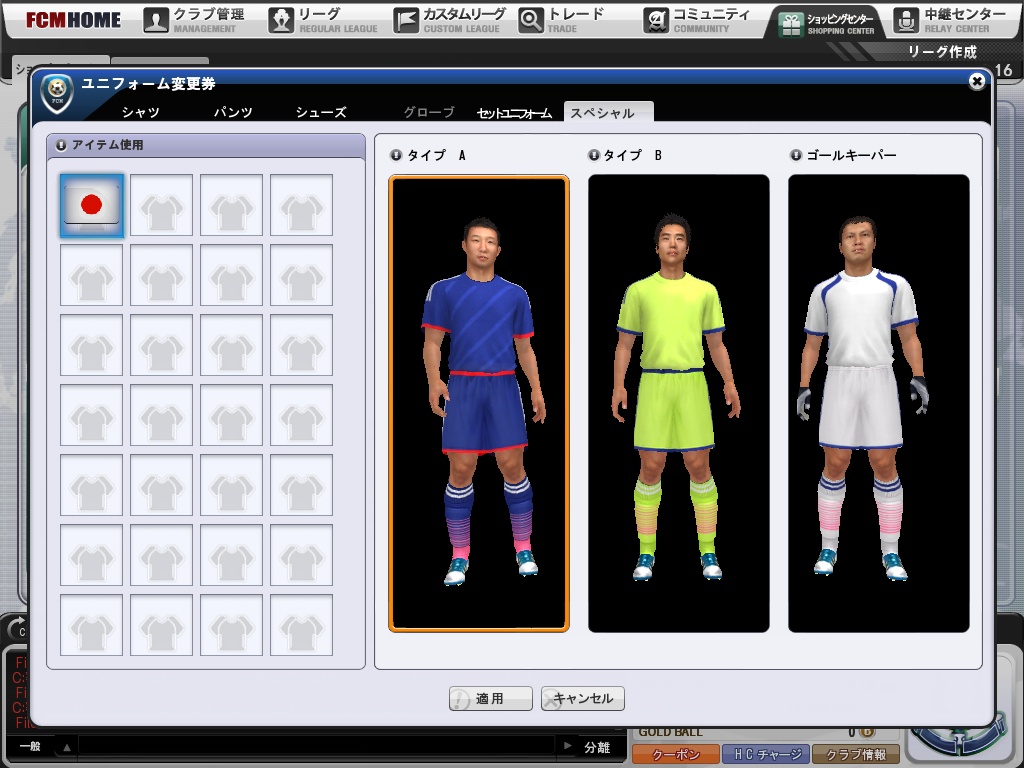The width and height of the screenshot is (1024, 768).
Task: Select the Japan flag uniform item
Action: click(x=91, y=205)
